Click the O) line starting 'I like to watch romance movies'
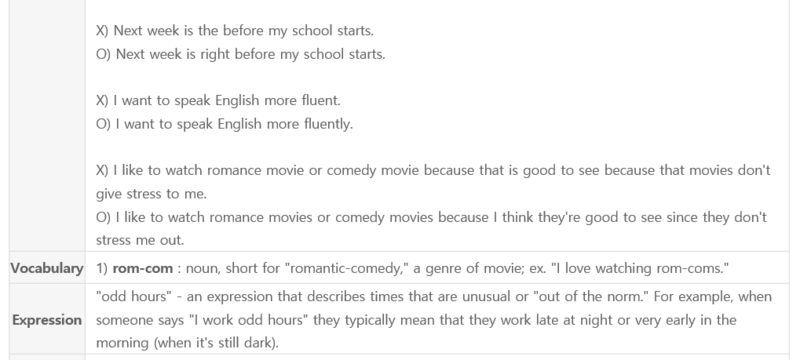Viewport: 800px width, 360px height. click(431, 217)
